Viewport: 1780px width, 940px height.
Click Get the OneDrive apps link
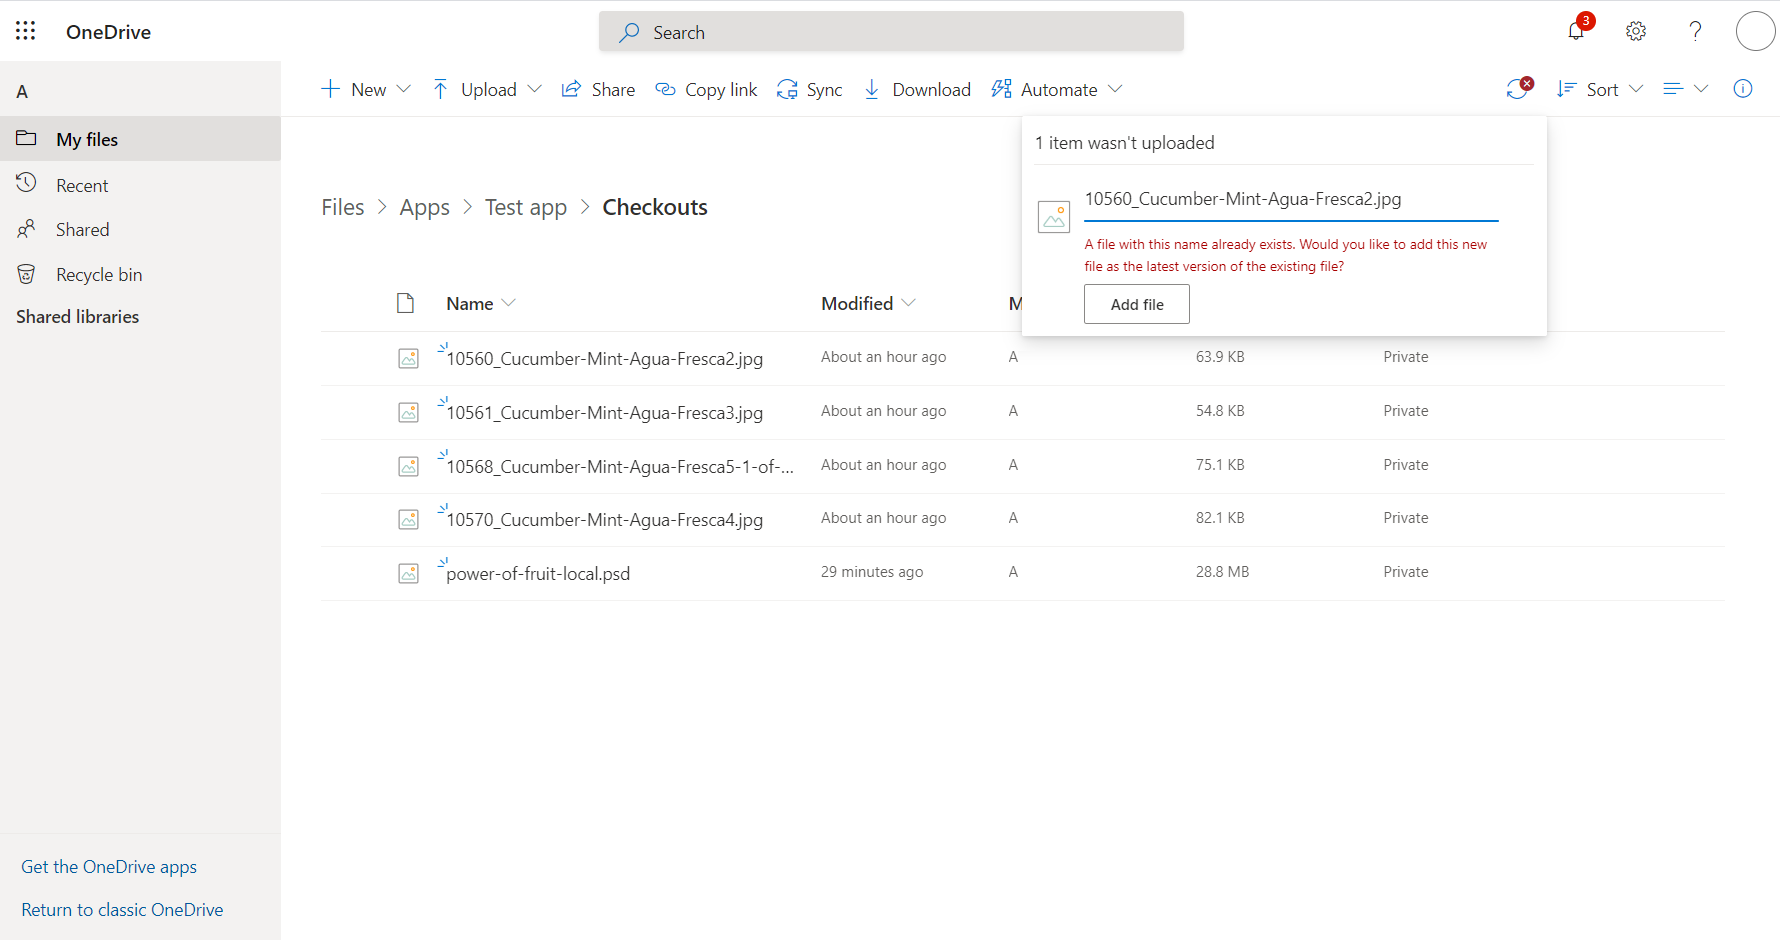(x=109, y=866)
